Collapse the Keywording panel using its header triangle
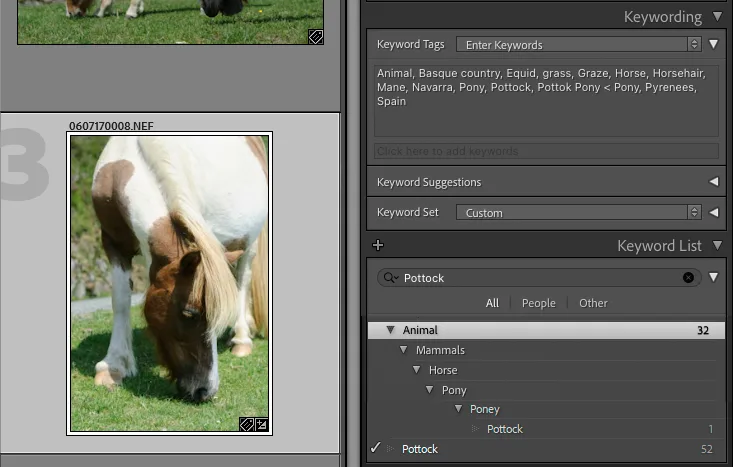This screenshot has height=467, width=733. pyautogui.click(x=717, y=17)
